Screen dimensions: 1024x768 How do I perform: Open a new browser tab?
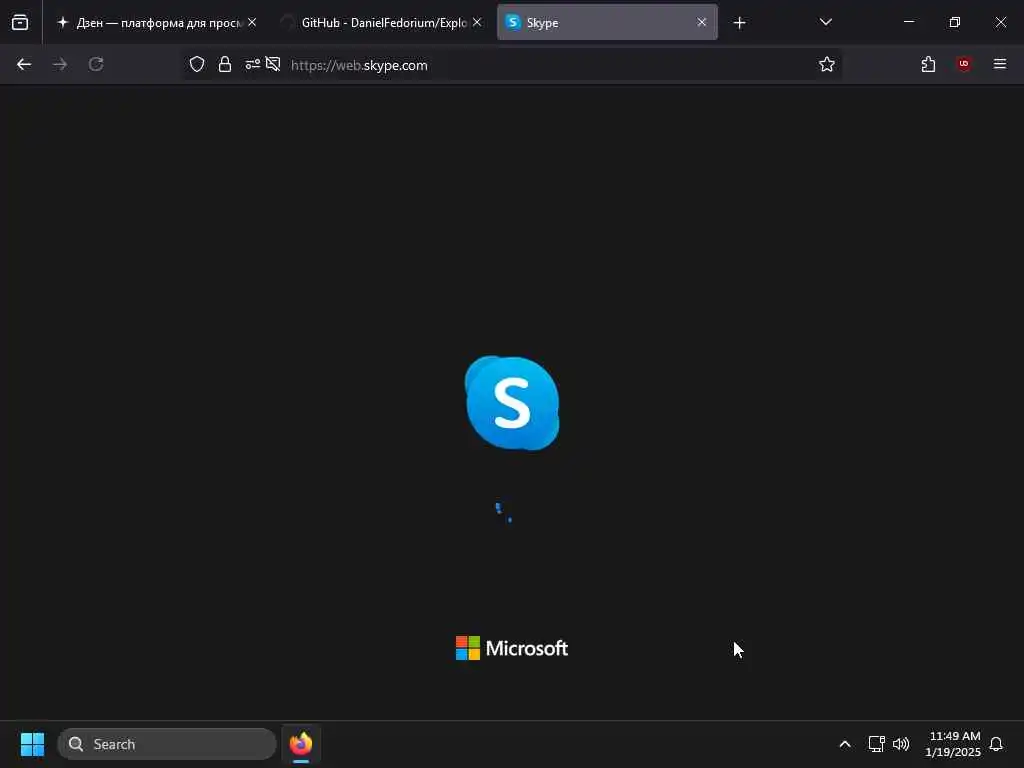point(739,23)
